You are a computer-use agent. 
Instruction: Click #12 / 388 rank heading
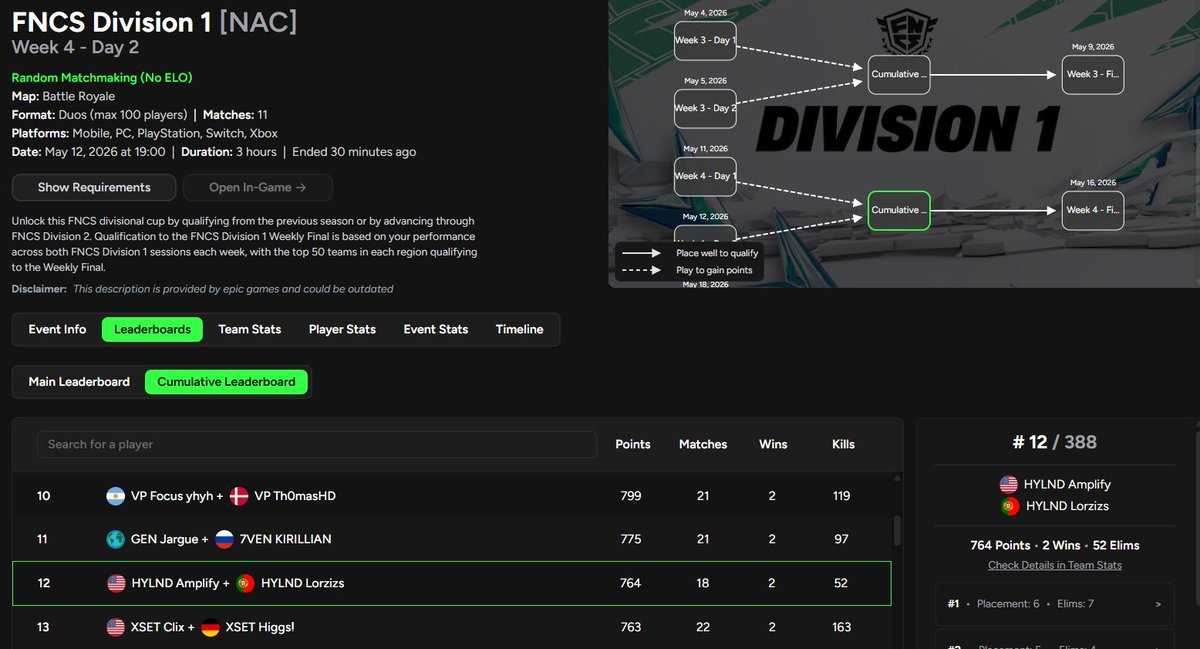(1055, 442)
